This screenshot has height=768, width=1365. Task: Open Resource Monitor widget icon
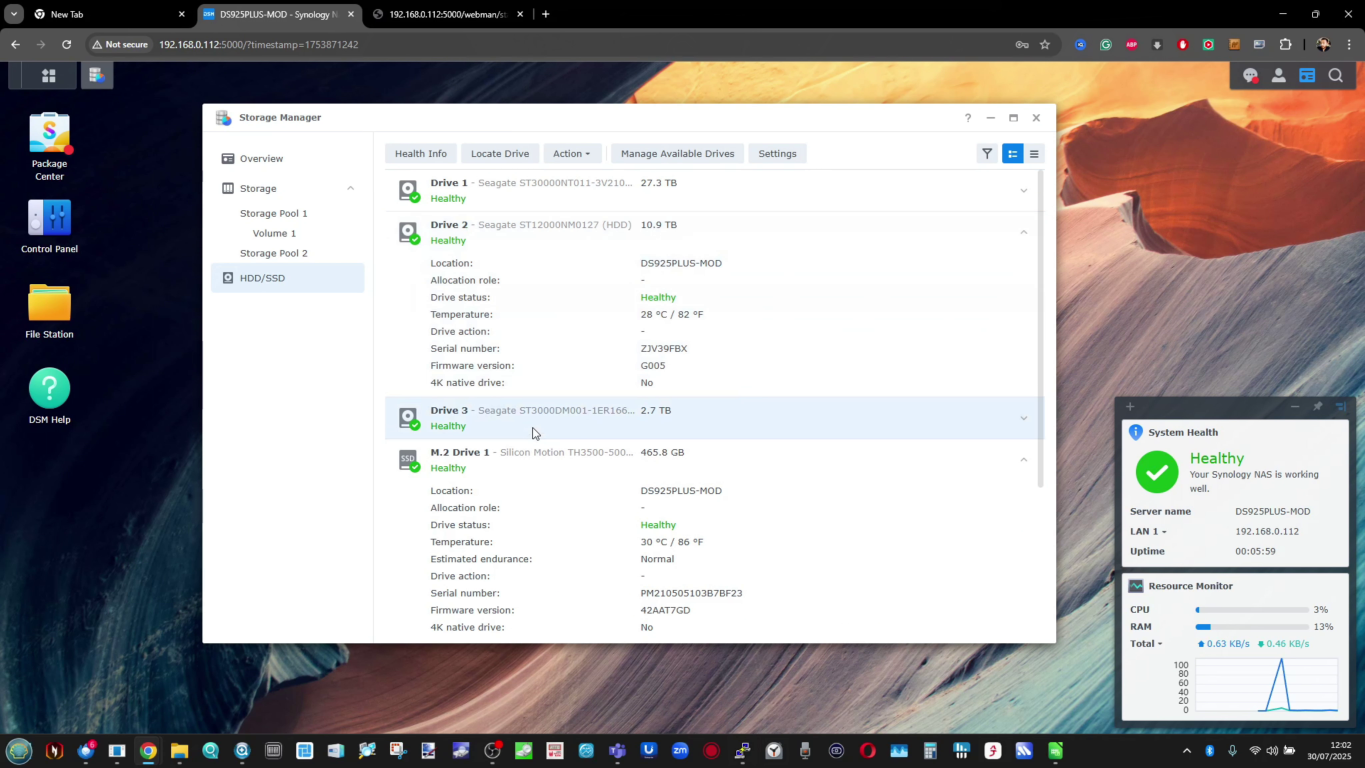pyautogui.click(x=1136, y=586)
